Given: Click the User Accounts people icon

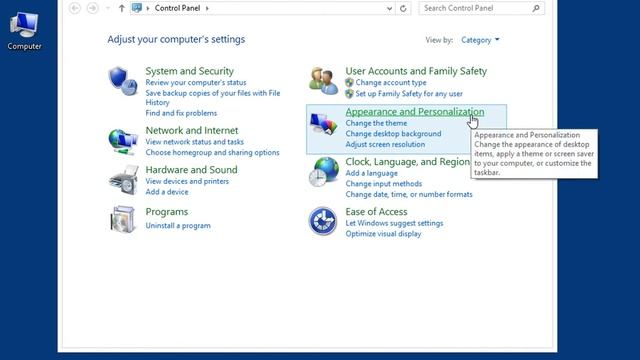Looking at the screenshot, I should [323, 81].
